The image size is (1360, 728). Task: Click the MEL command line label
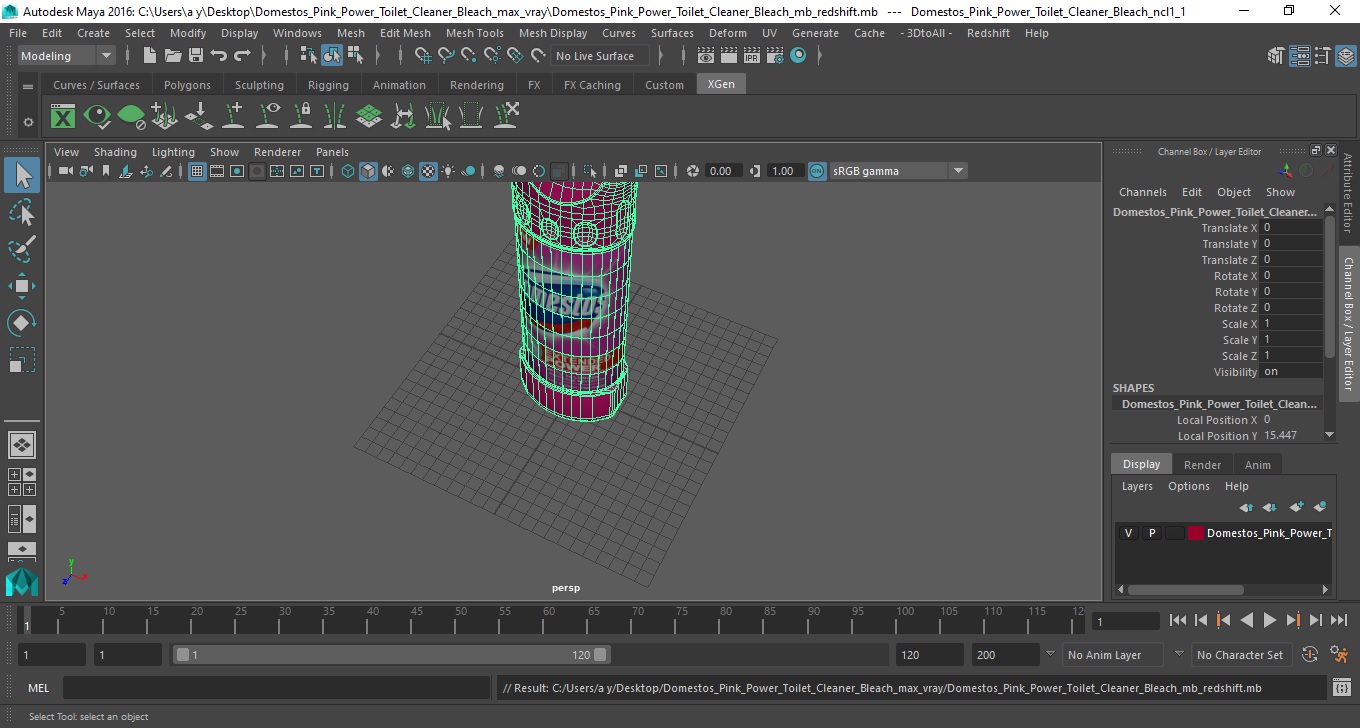click(x=39, y=688)
